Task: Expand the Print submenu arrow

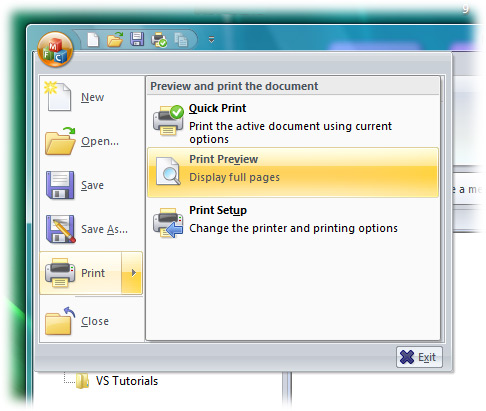Action: [x=132, y=273]
